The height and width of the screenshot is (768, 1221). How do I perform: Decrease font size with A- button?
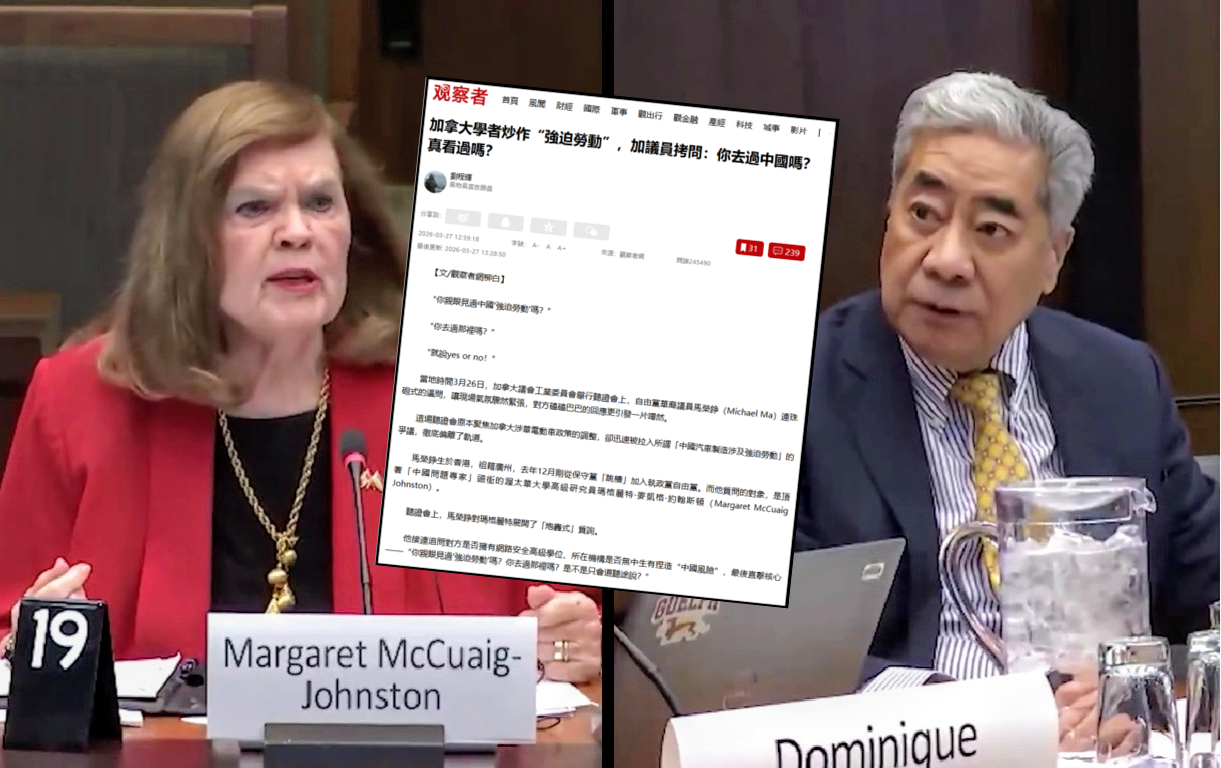click(x=535, y=244)
